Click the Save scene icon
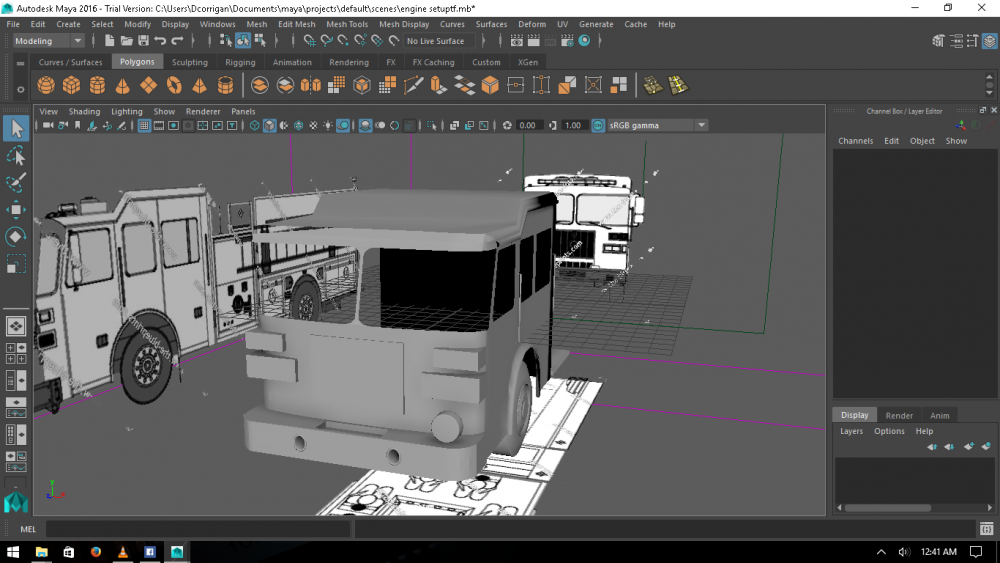Image resolution: width=1000 pixels, height=563 pixels. 143,41
